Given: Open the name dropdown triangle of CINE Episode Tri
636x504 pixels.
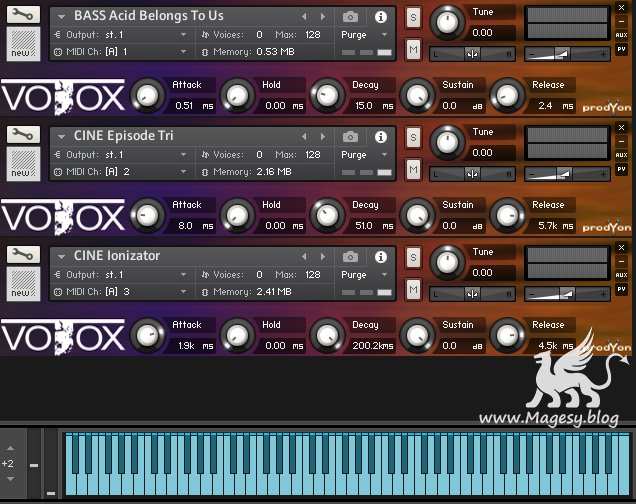Looking at the screenshot, I should click(x=61, y=137).
